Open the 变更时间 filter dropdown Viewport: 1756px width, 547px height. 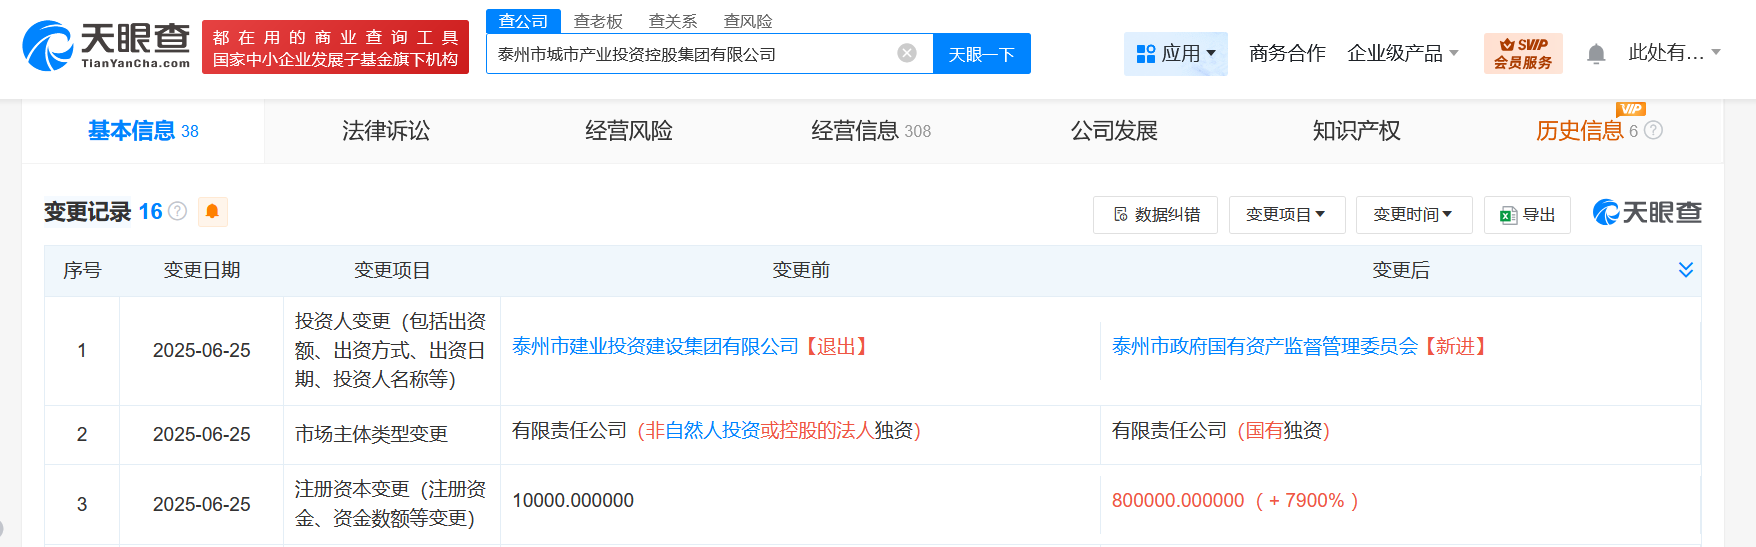coord(1414,215)
